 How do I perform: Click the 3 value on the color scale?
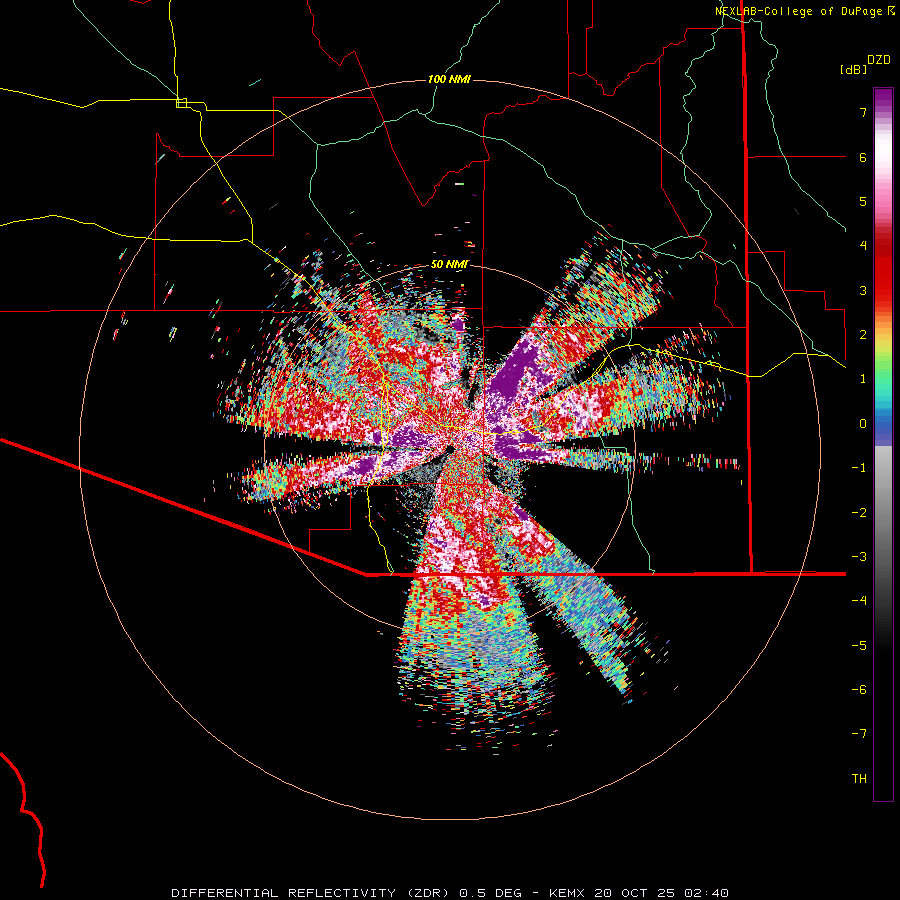(x=863, y=290)
